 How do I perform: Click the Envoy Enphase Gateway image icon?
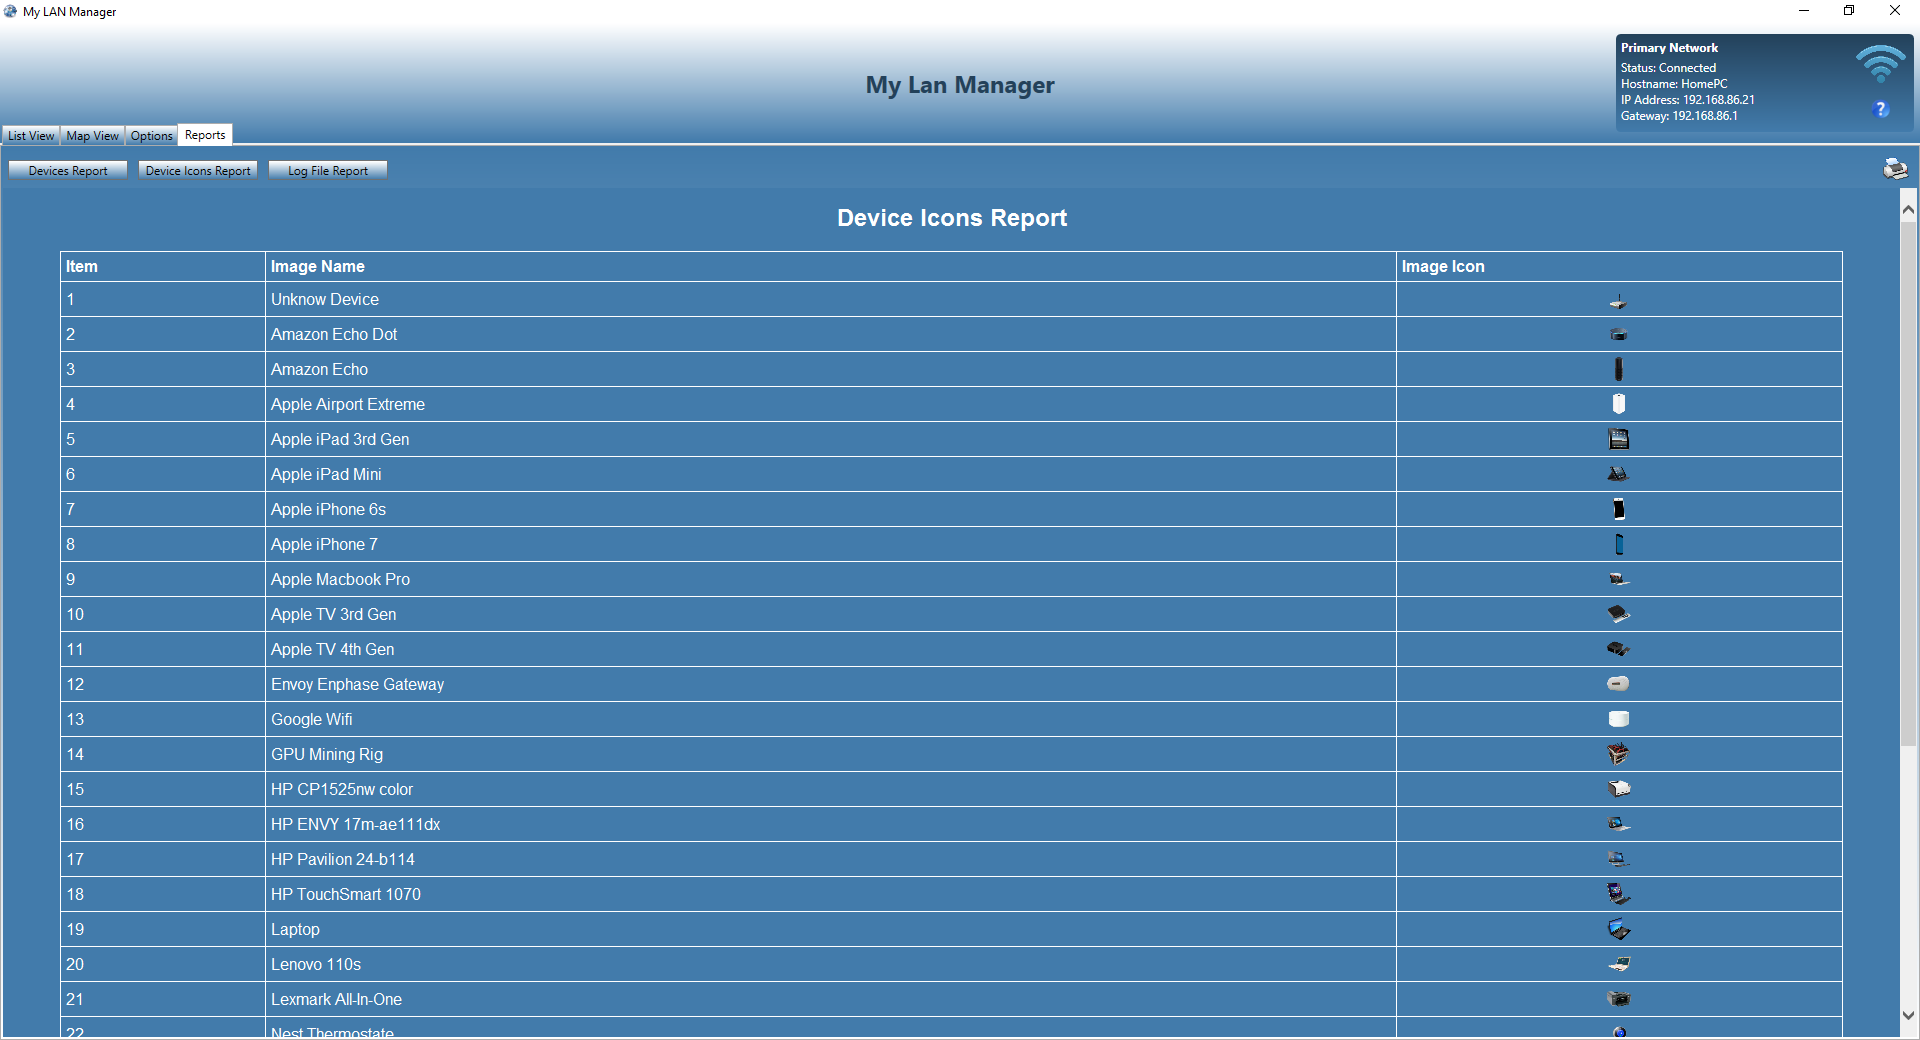coord(1618,684)
